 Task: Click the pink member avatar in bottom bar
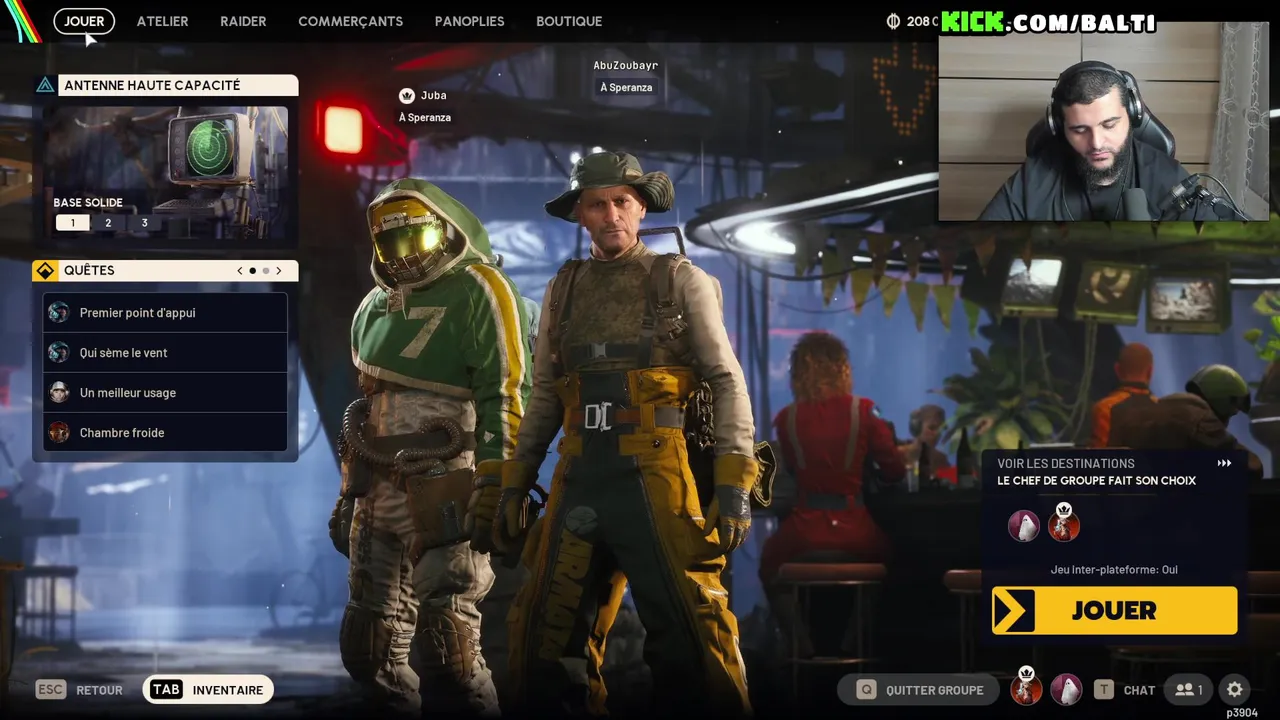1067,690
